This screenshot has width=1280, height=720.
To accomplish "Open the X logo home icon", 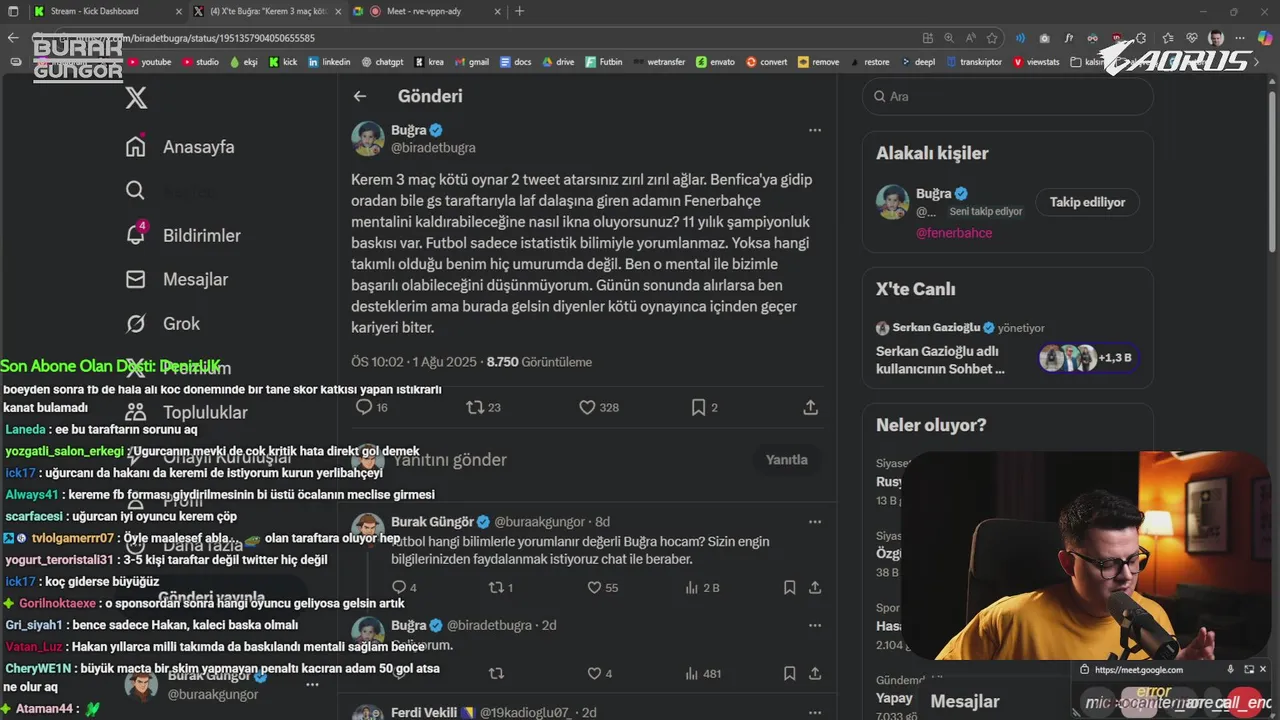I will click(136, 97).
